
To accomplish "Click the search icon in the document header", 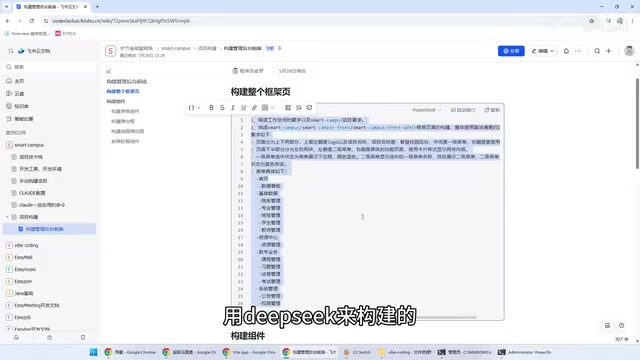I will [x=597, y=51].
